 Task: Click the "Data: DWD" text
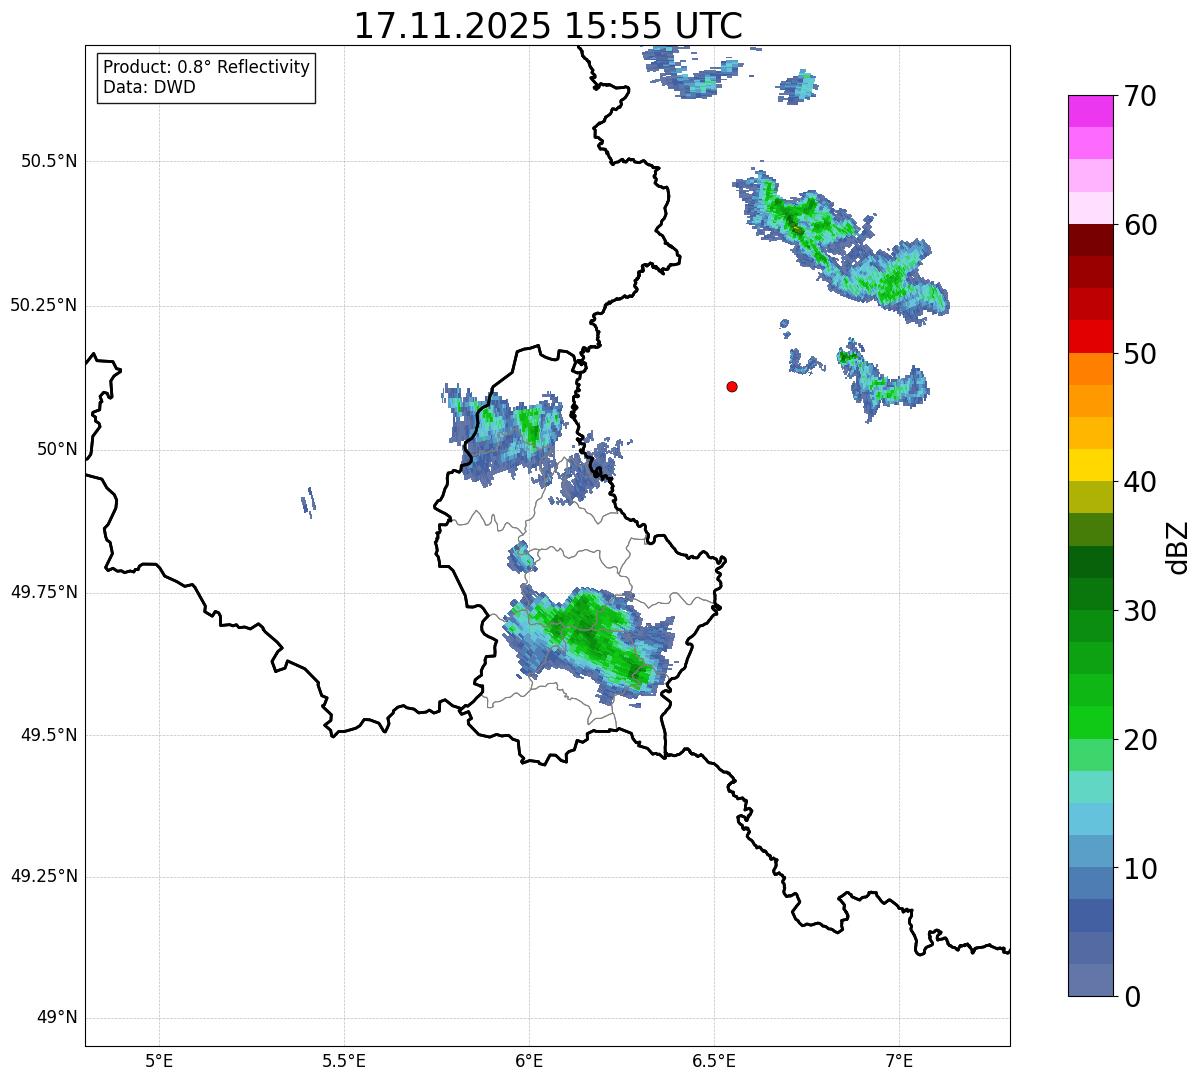pos(149,87)
